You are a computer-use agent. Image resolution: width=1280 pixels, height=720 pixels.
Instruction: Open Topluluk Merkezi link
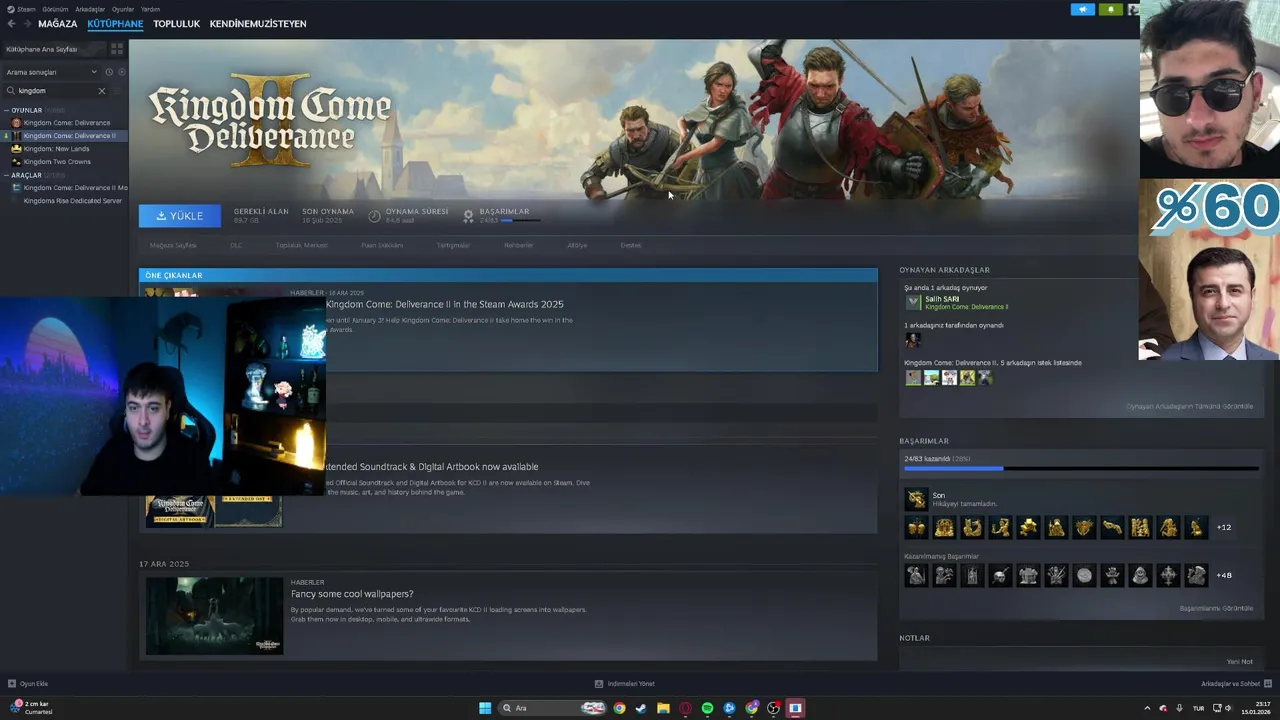(302, 245)
